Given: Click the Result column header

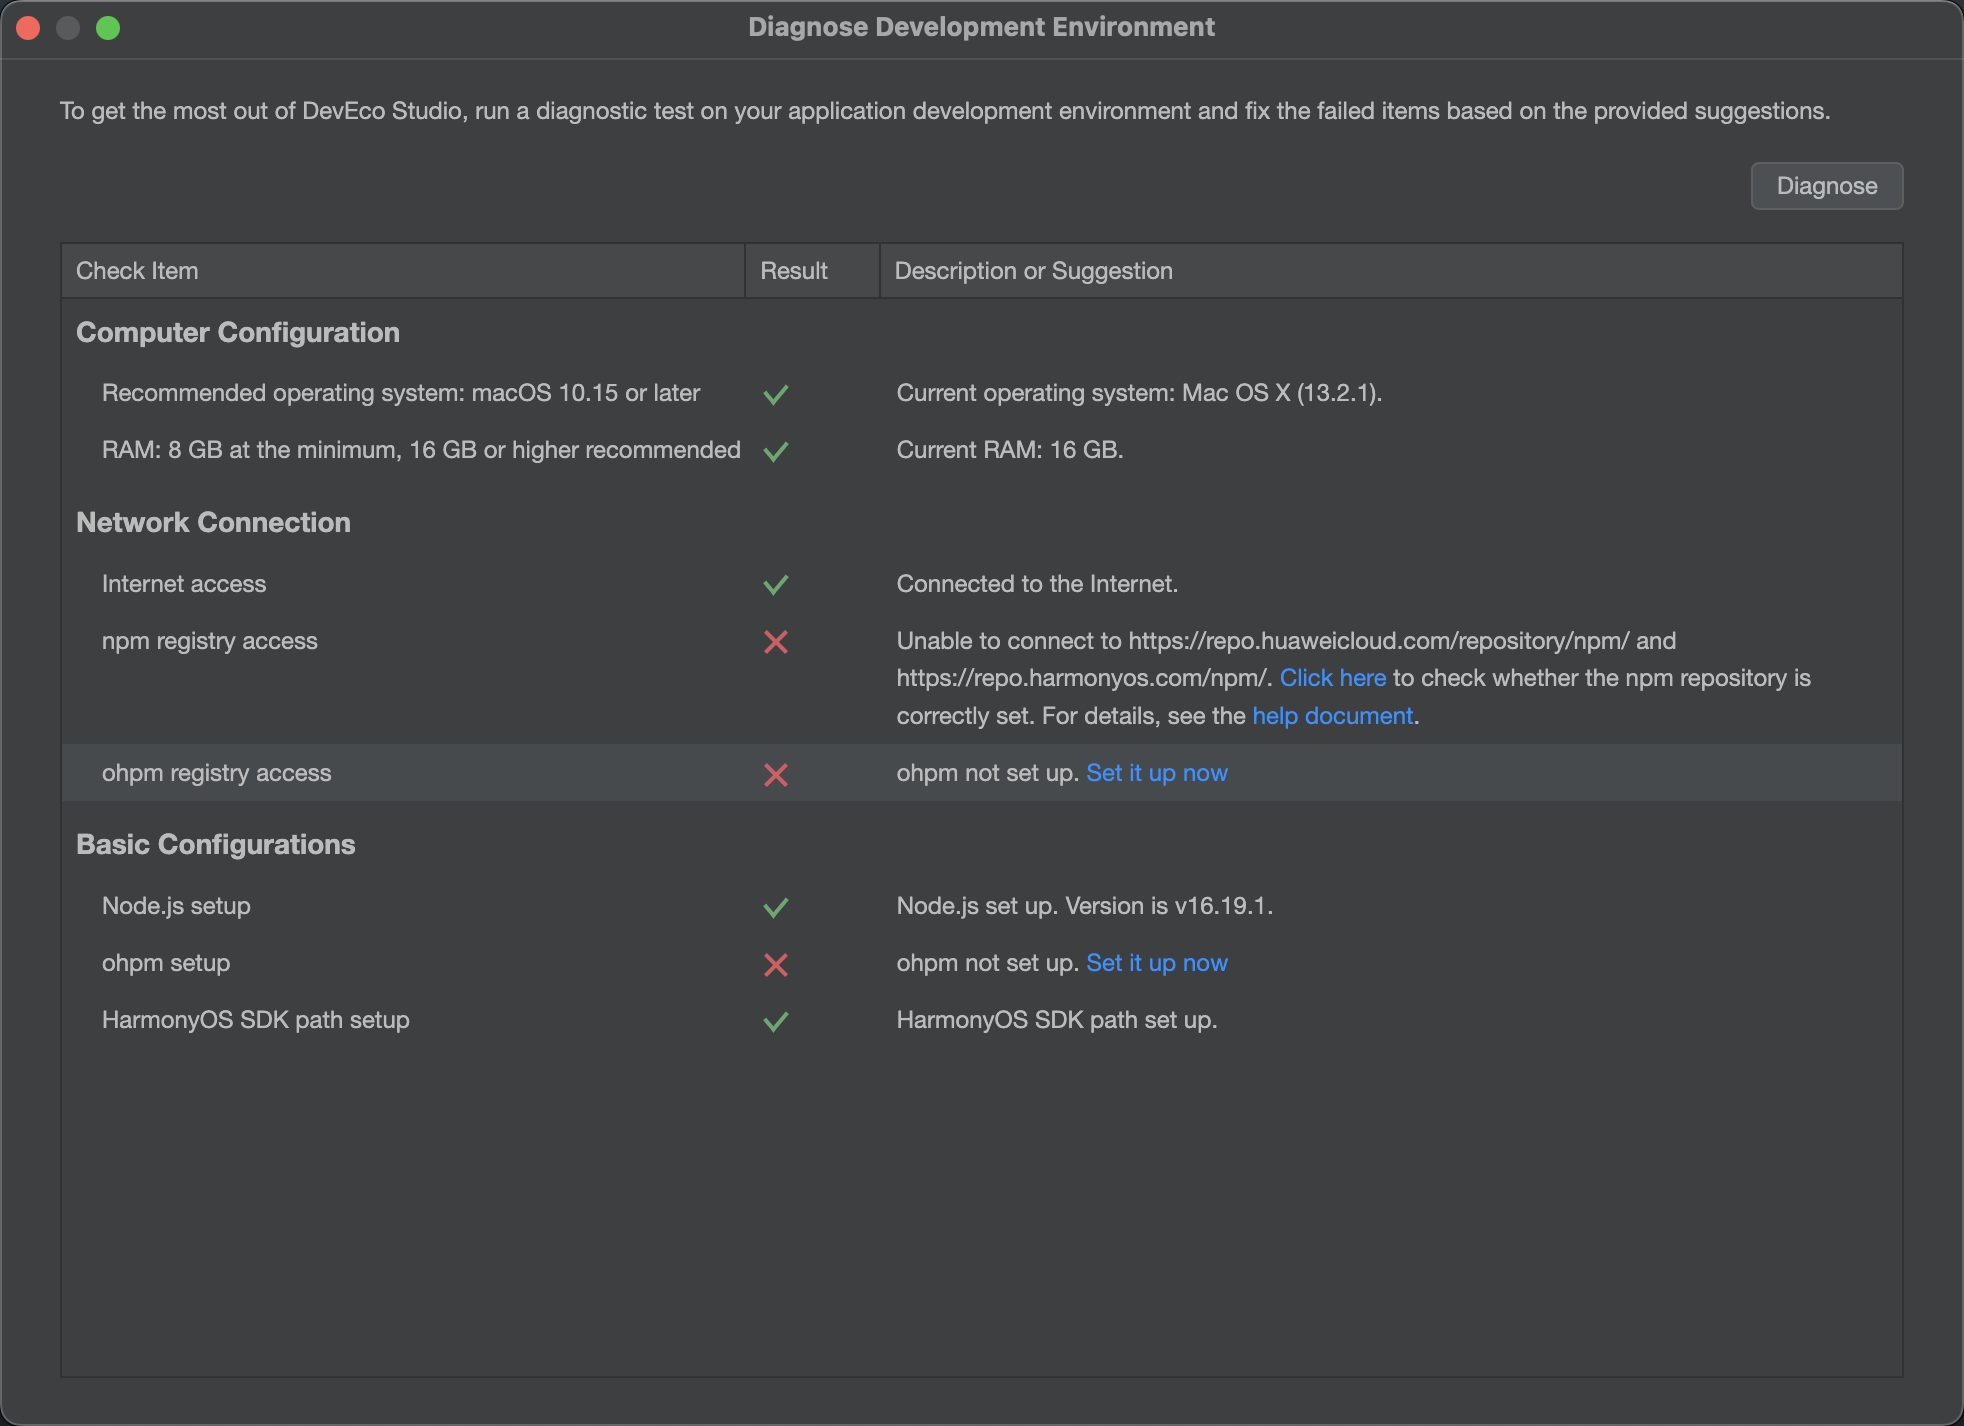Looking at the screenshot, I should click(812, 271).
